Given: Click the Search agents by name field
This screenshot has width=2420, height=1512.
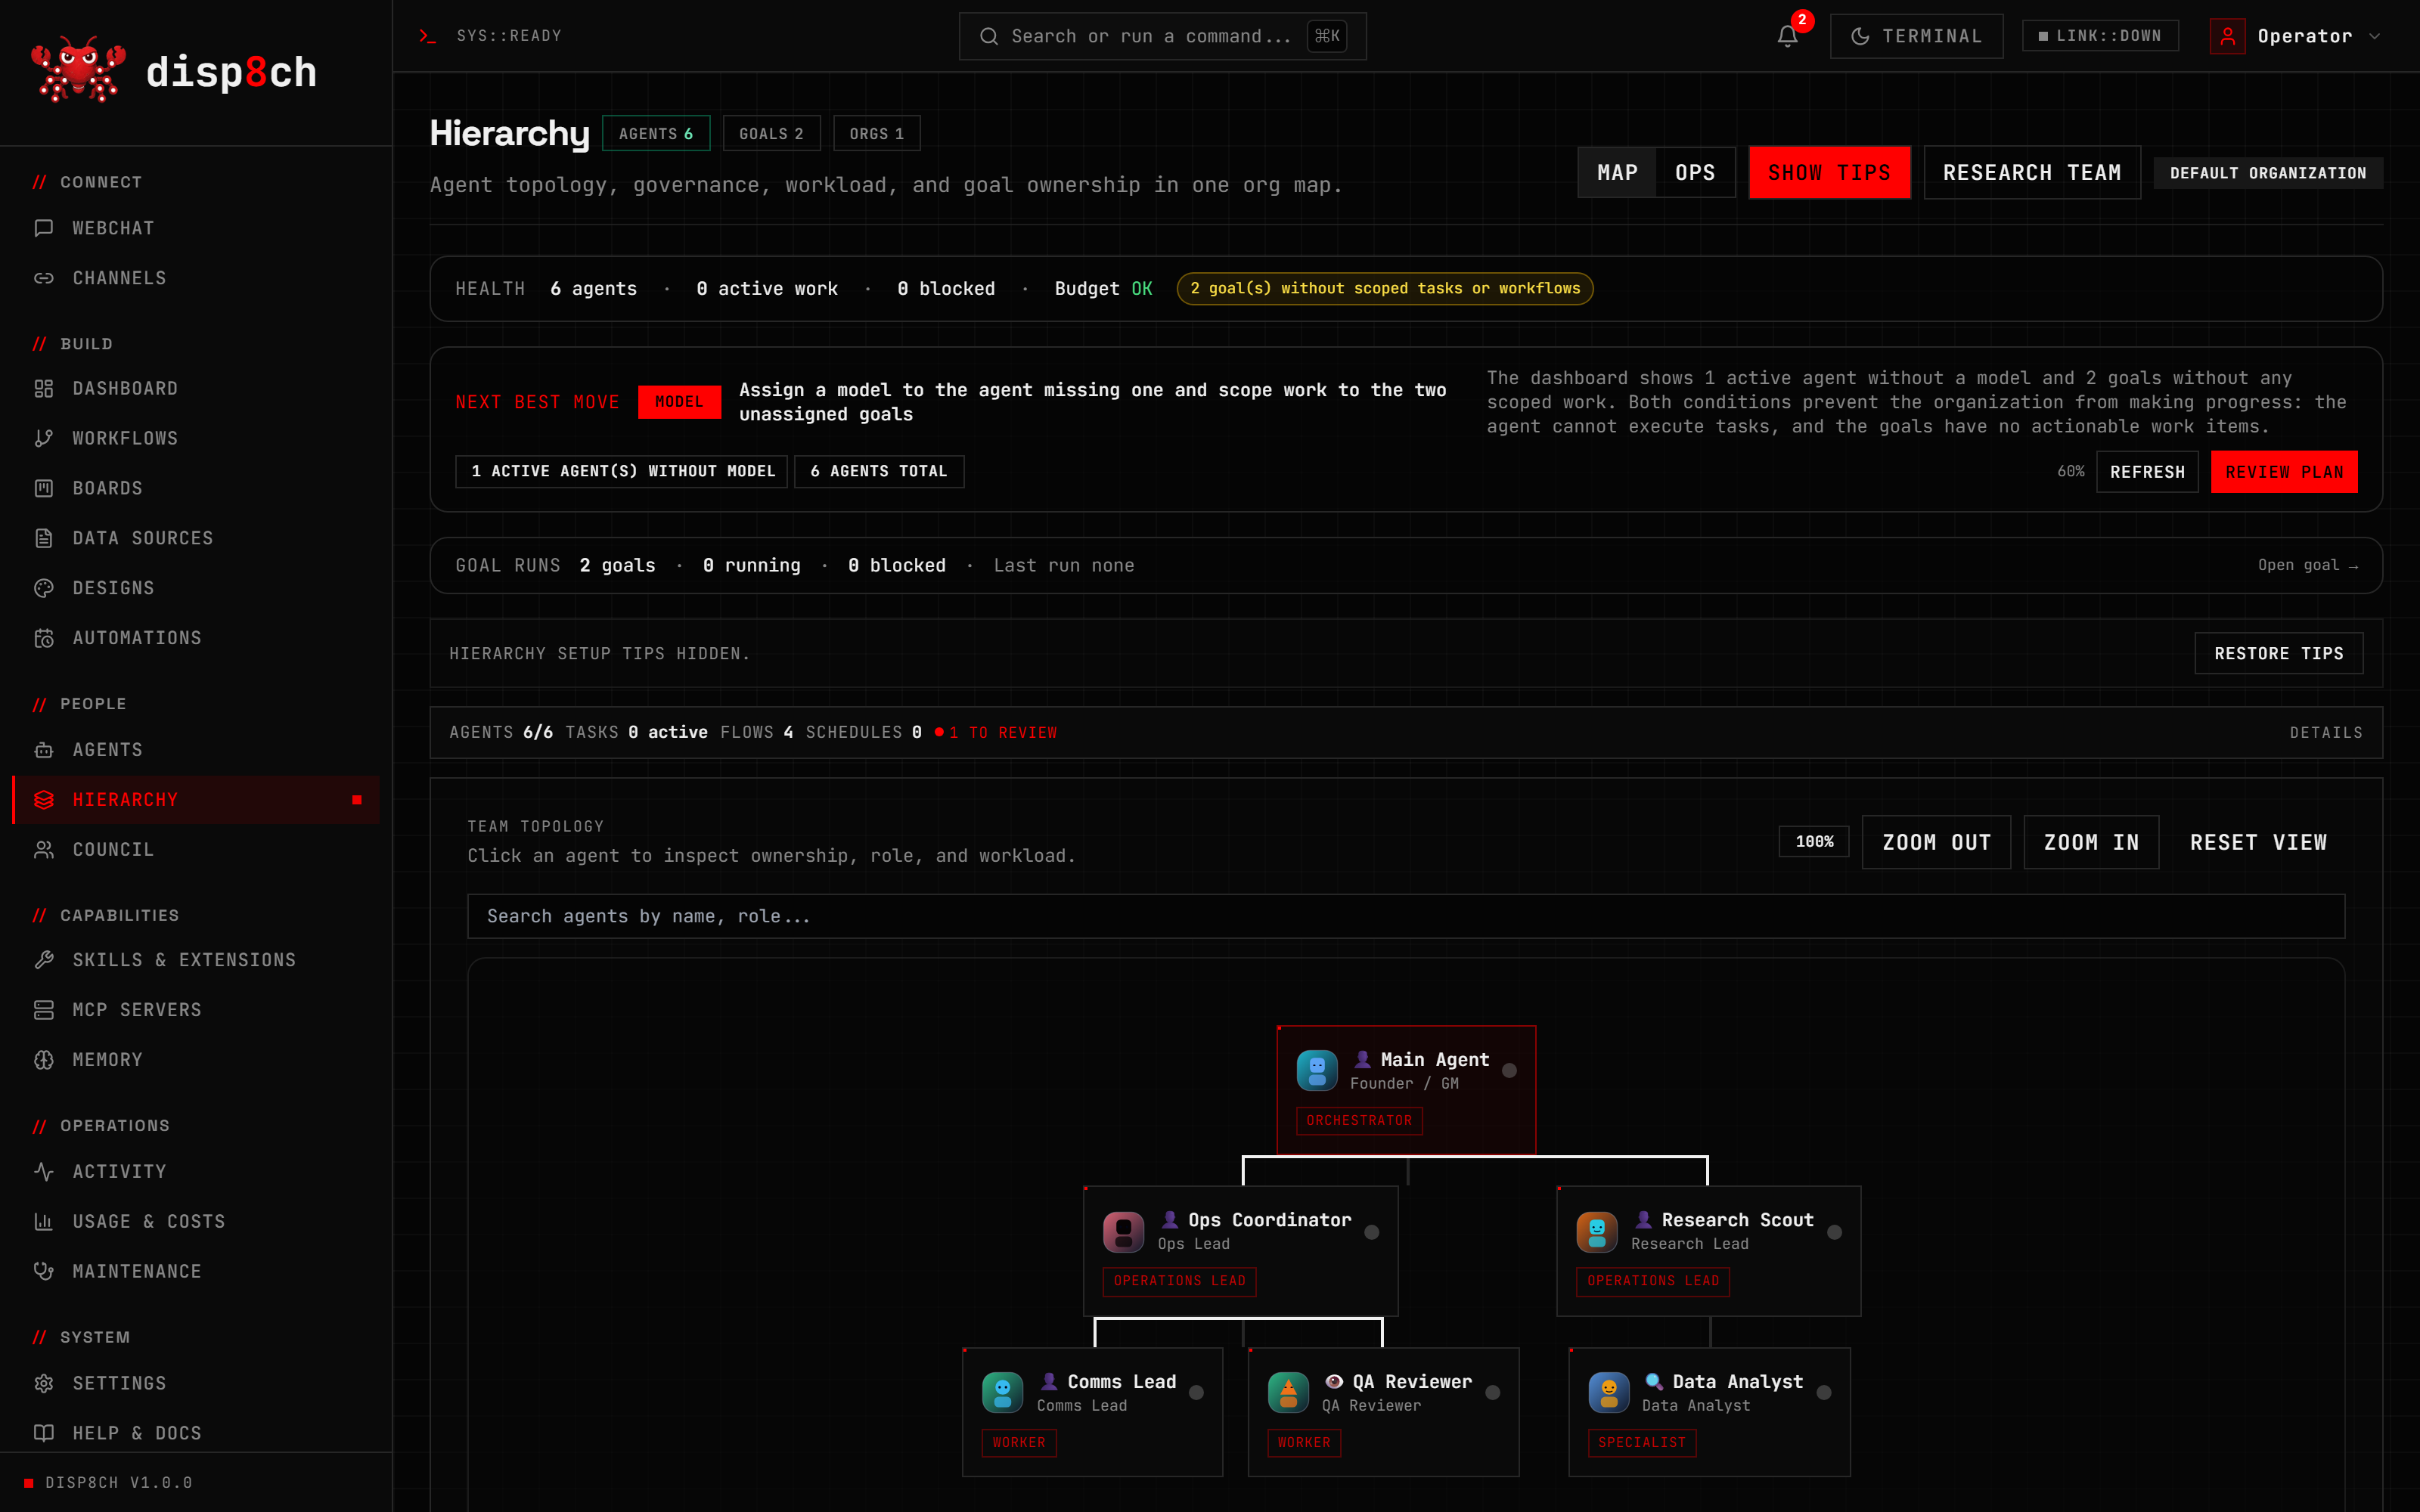Looking at the screenshot, I should tap(1406, 916).
